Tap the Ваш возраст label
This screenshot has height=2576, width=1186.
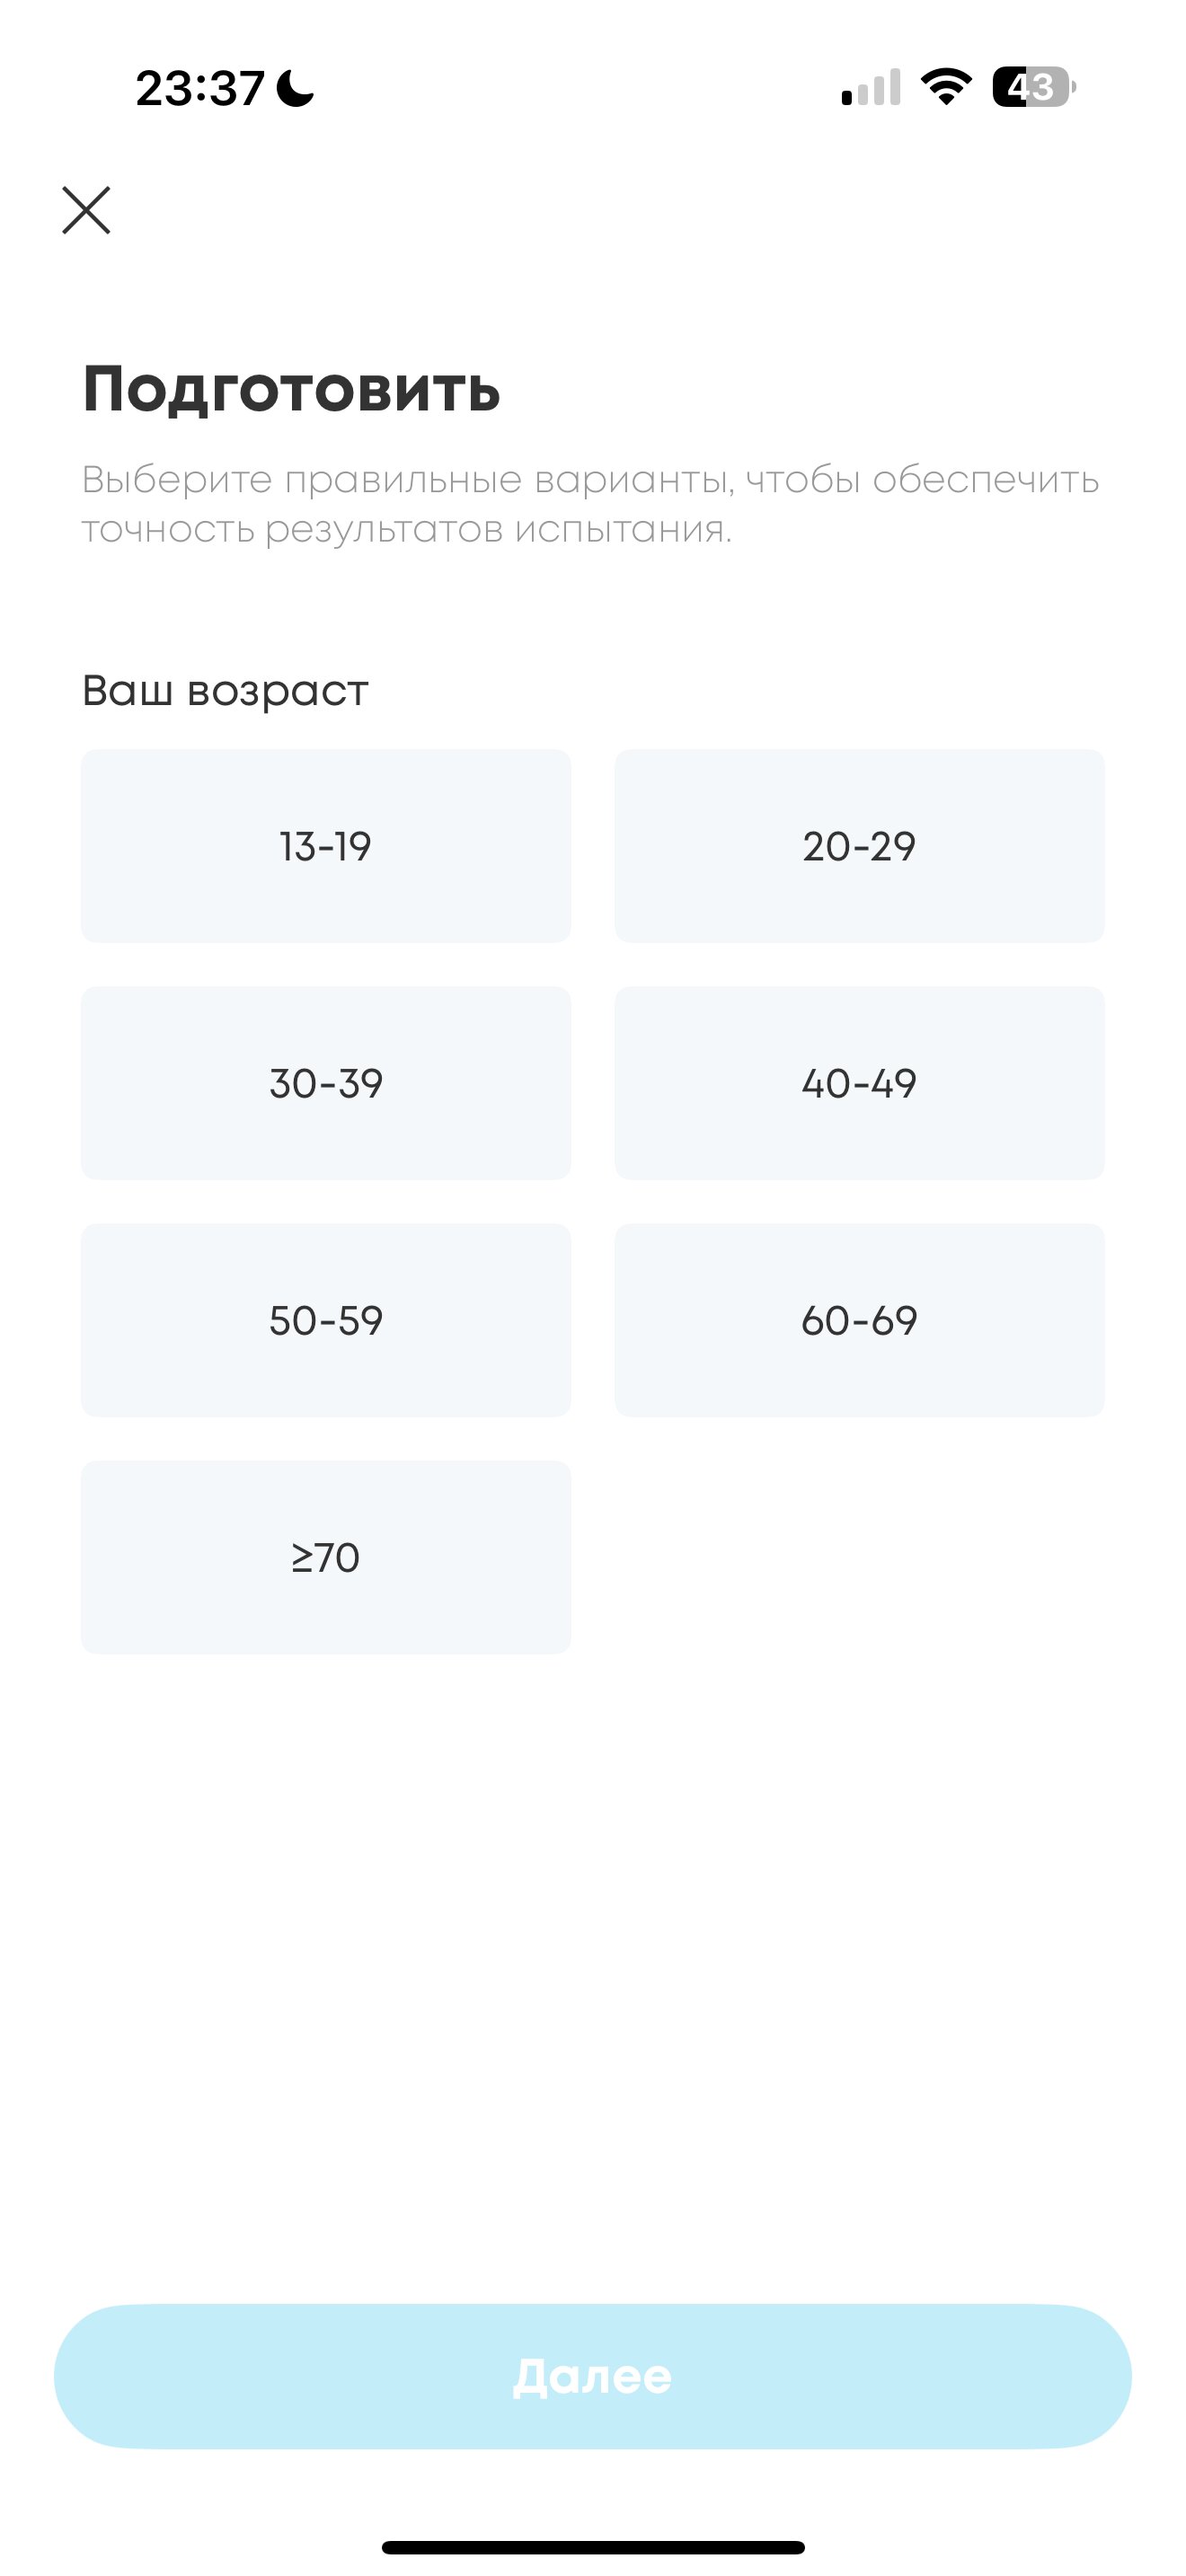pyautogui.click(x=225, y=691)
